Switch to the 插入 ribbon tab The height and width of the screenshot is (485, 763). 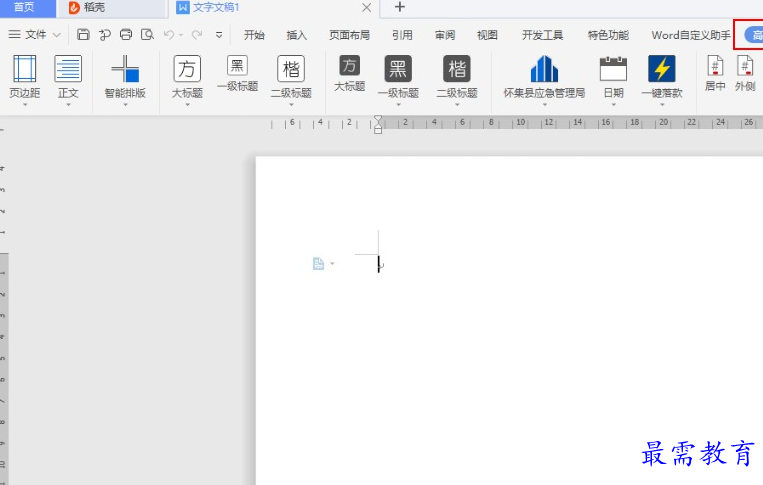[296, 35]
